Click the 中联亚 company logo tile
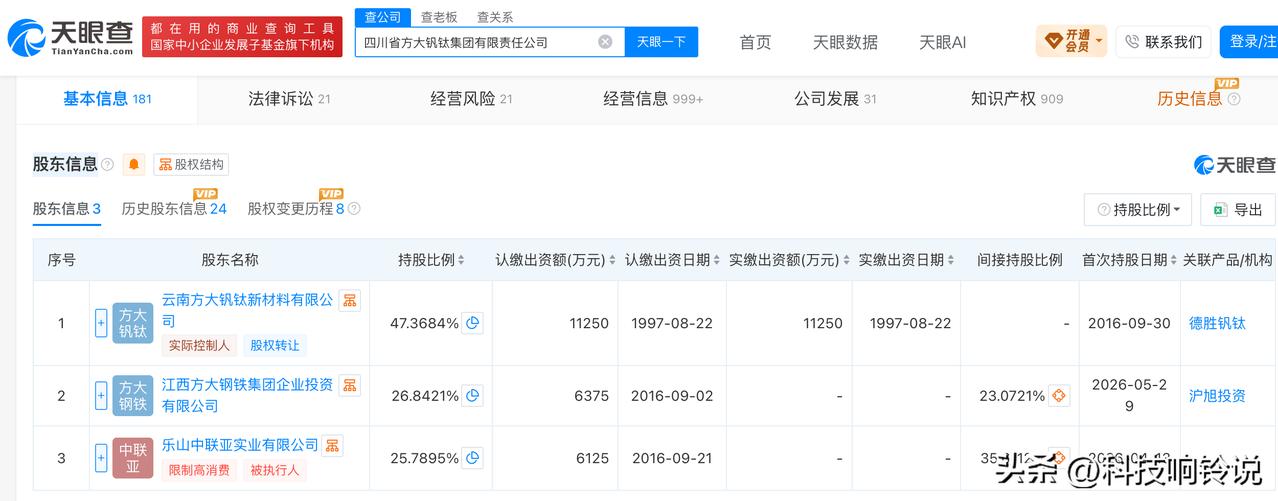The width and height of the screenshot is (1278, 501). 133,458
